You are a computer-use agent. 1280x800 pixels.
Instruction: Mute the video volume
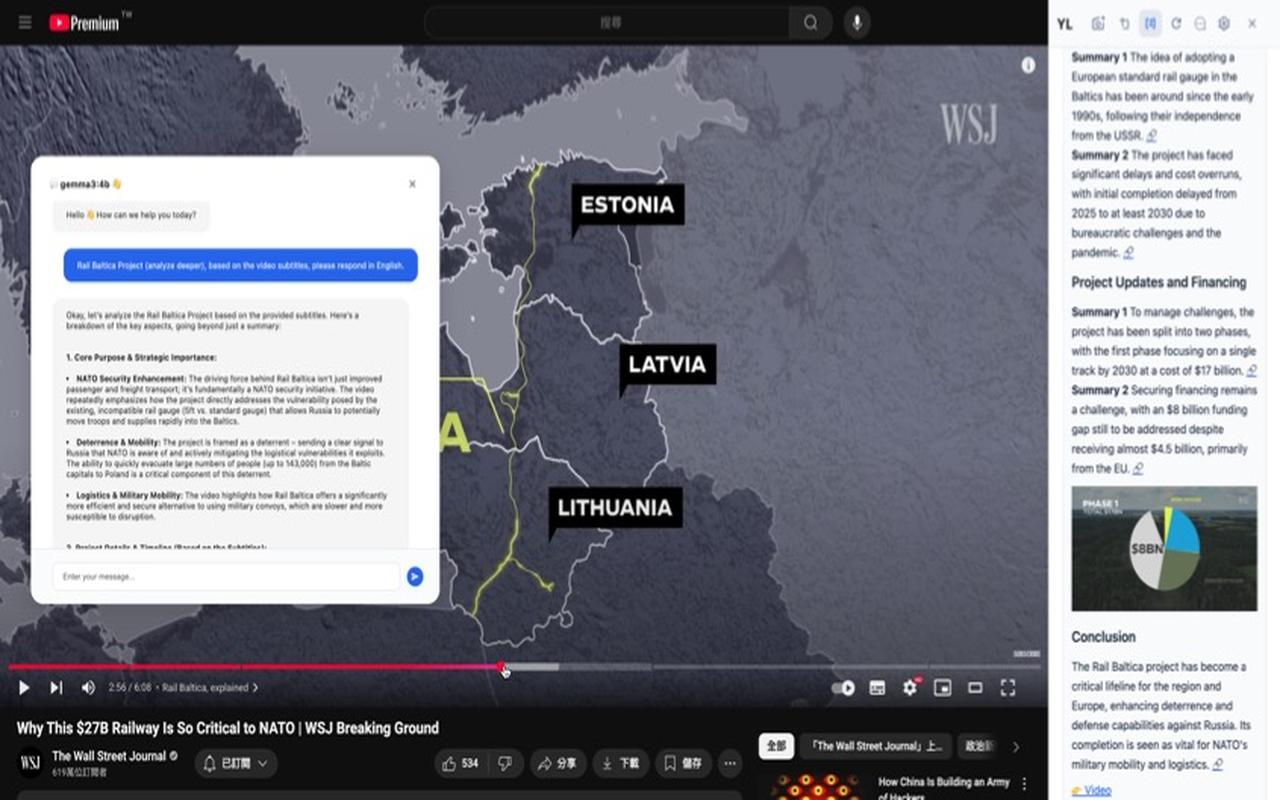pyautogui.click(x=88, y=688)
